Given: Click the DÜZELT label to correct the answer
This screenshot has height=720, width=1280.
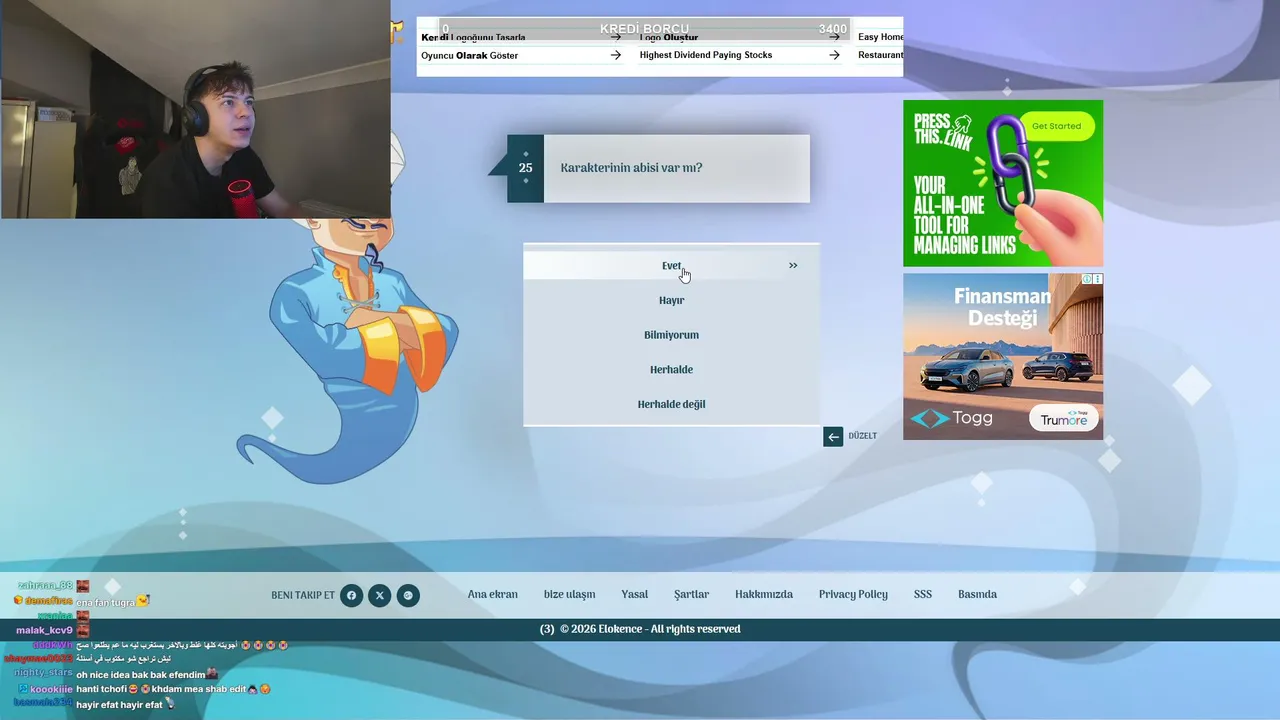Looking at the screenshot, I should tap(862, 436).
